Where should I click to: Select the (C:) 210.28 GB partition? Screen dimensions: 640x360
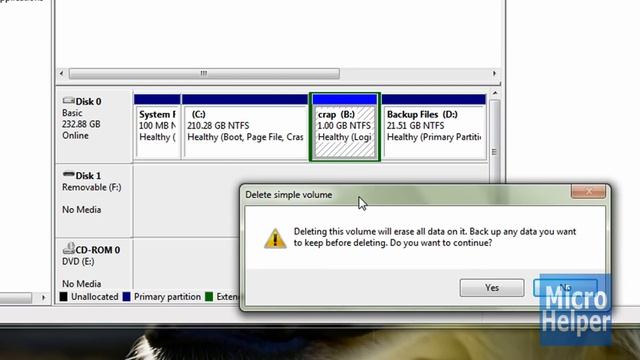tap(244, 127)
